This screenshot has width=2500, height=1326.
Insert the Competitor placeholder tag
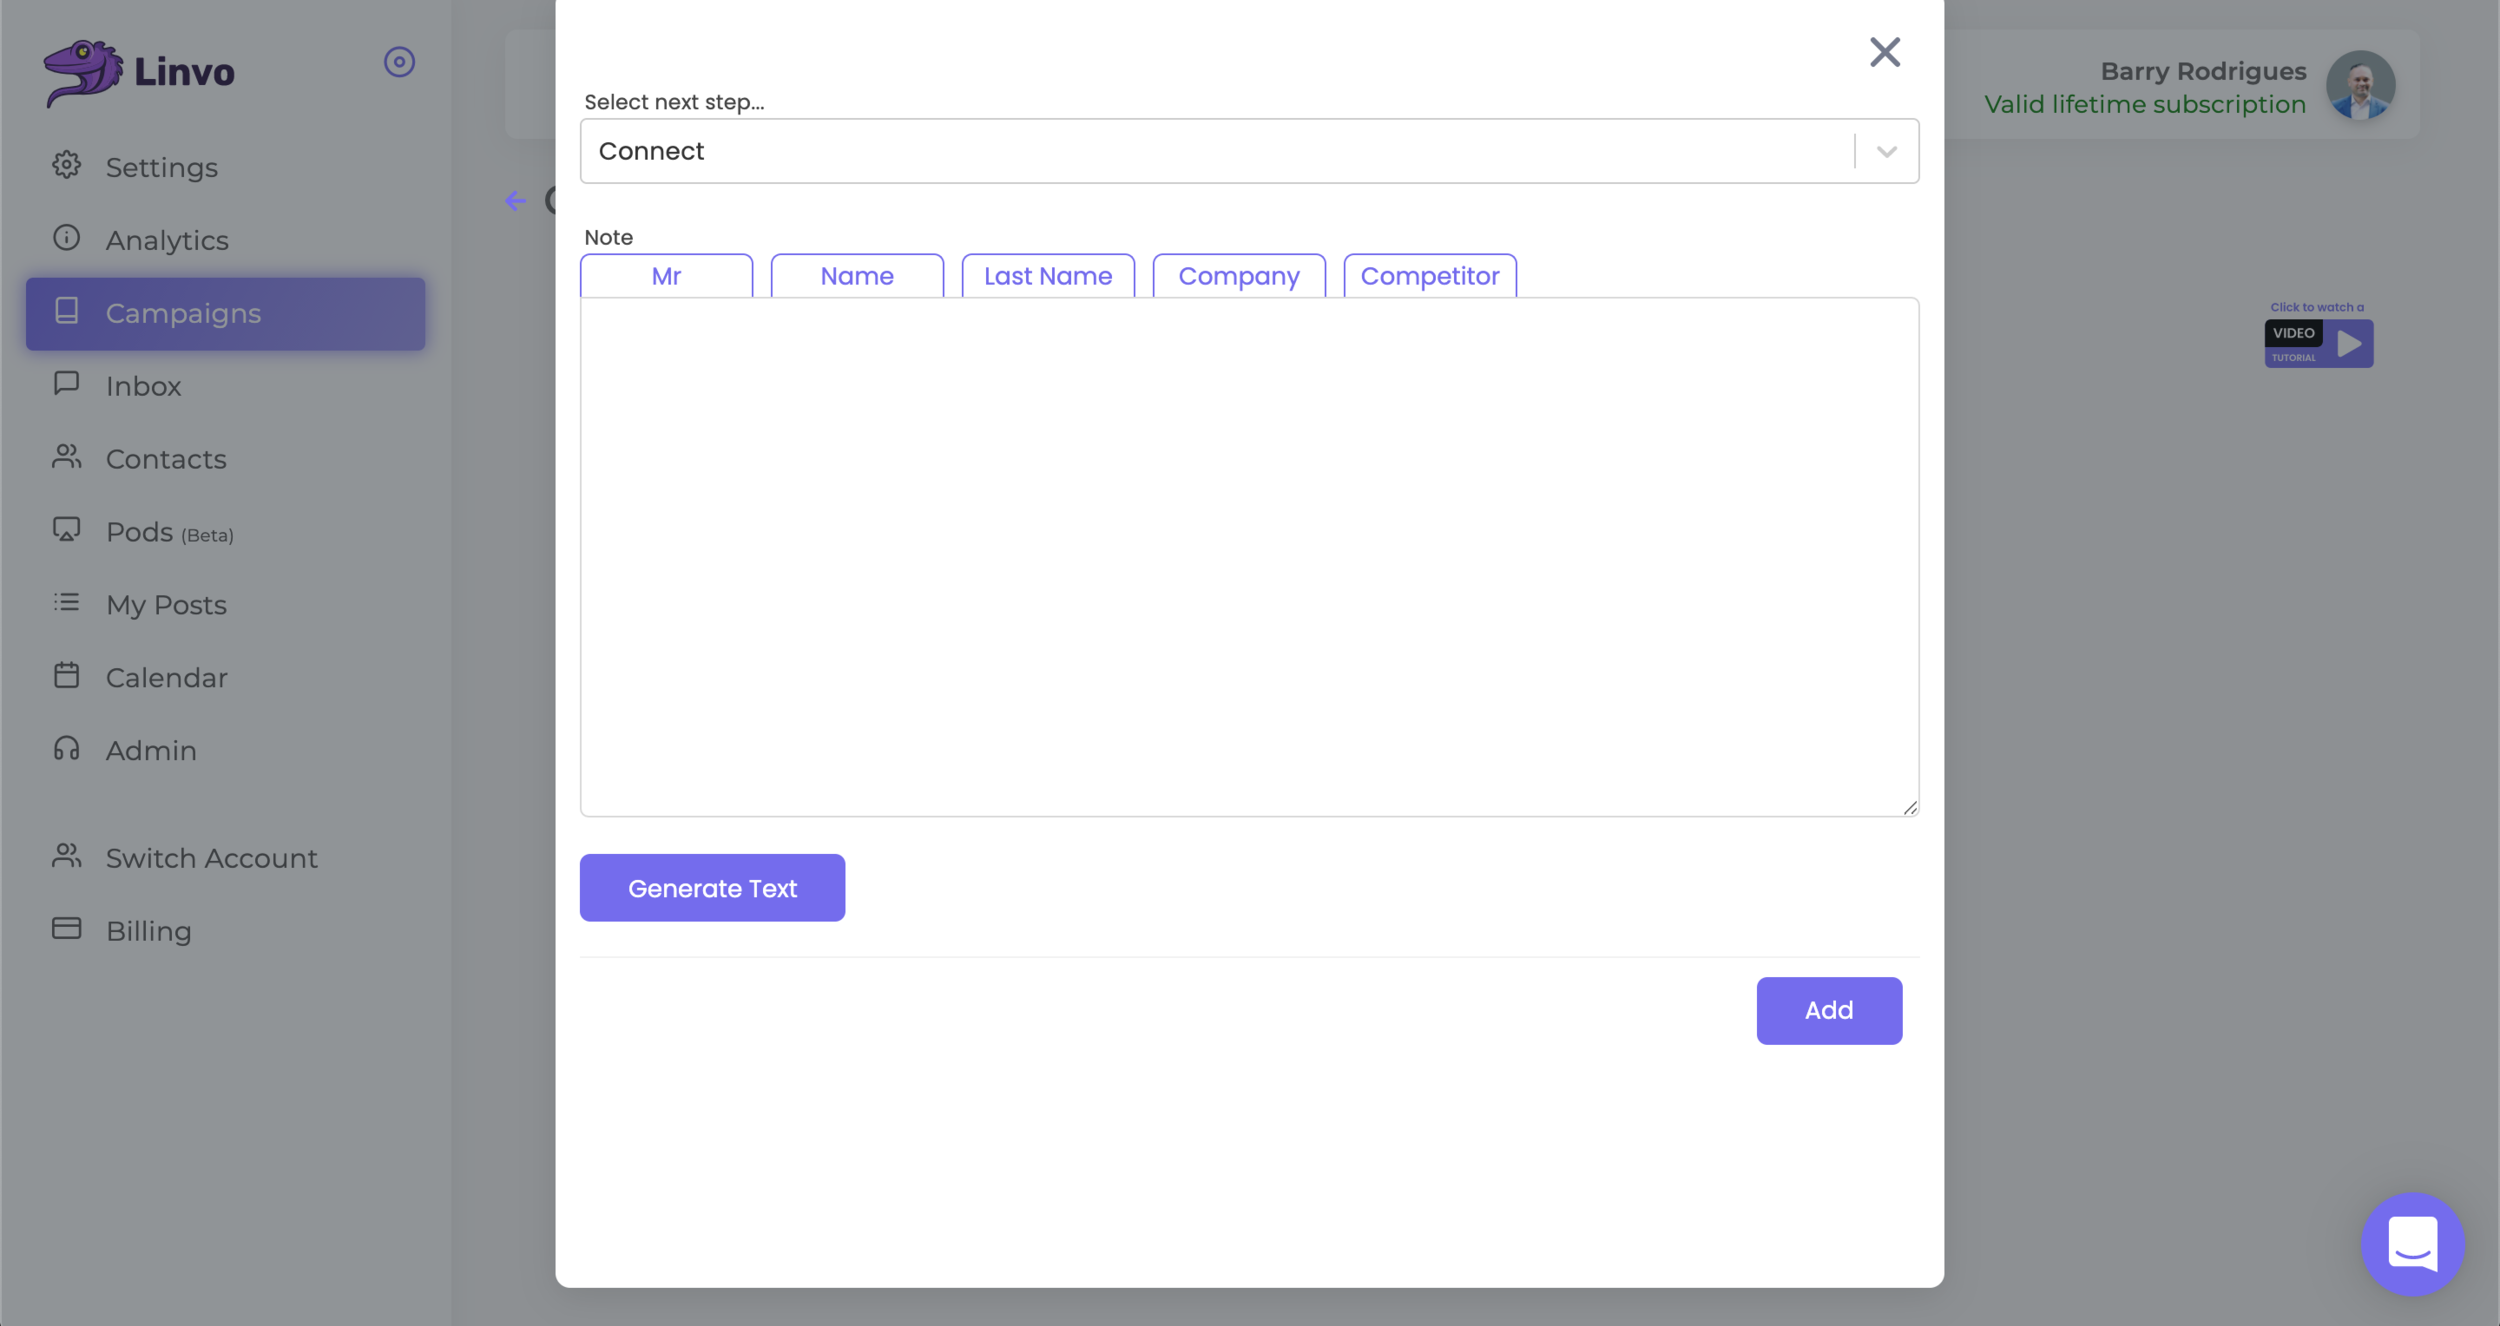pos(1429,276)
